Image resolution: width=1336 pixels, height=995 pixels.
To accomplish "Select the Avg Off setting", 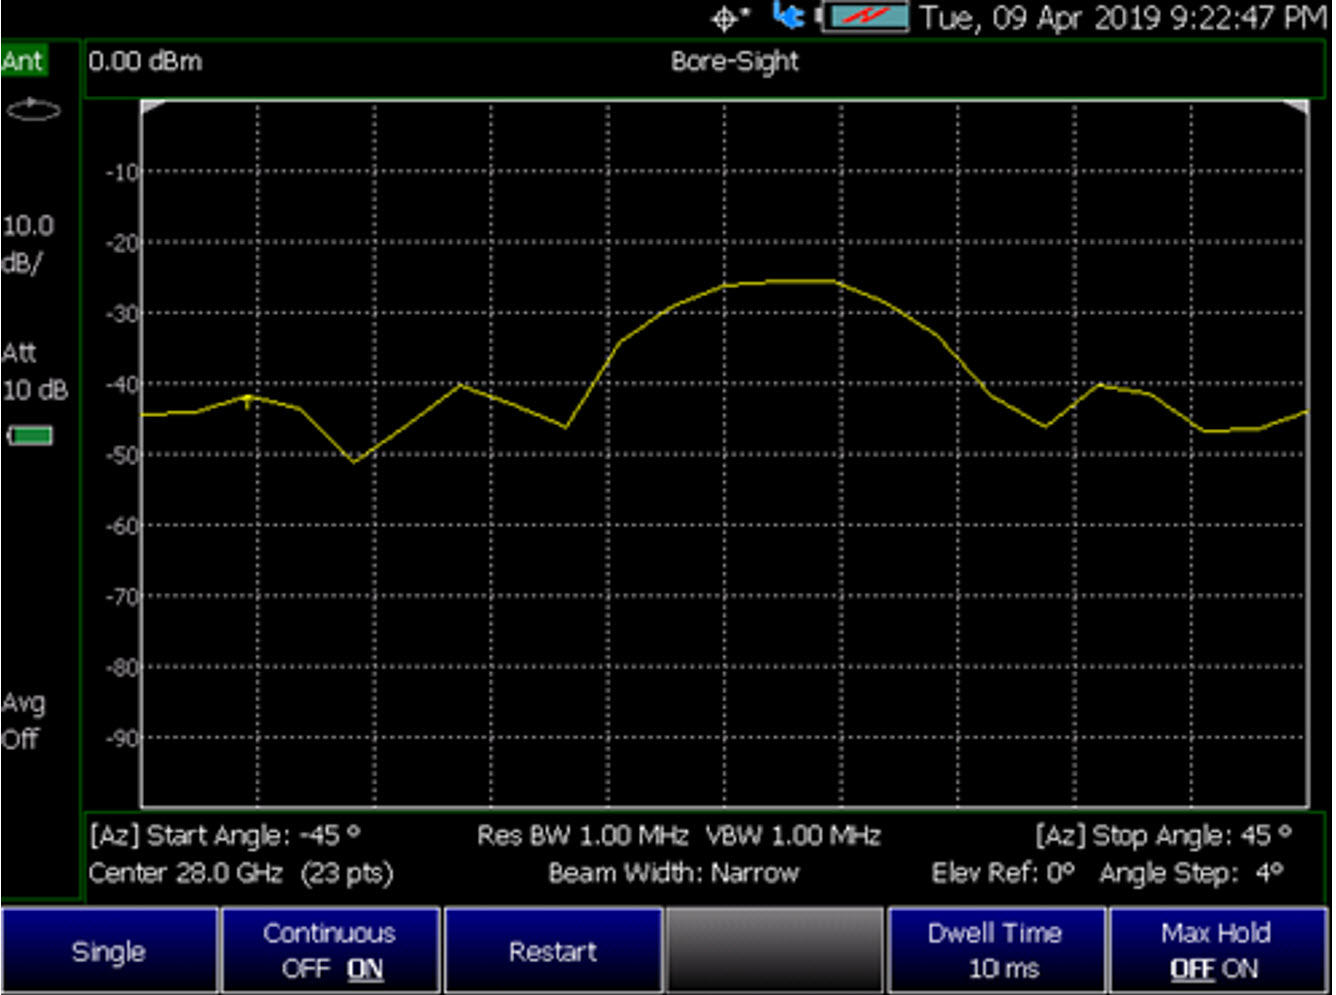I will 22,721.
